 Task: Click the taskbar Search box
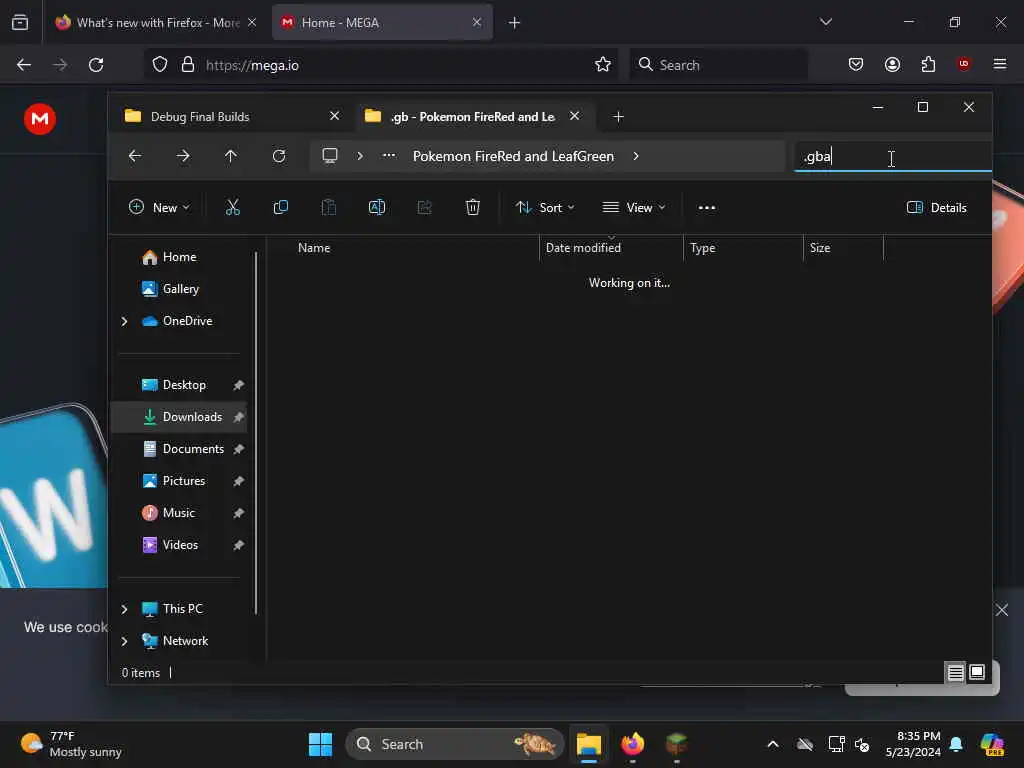(455, 744)
